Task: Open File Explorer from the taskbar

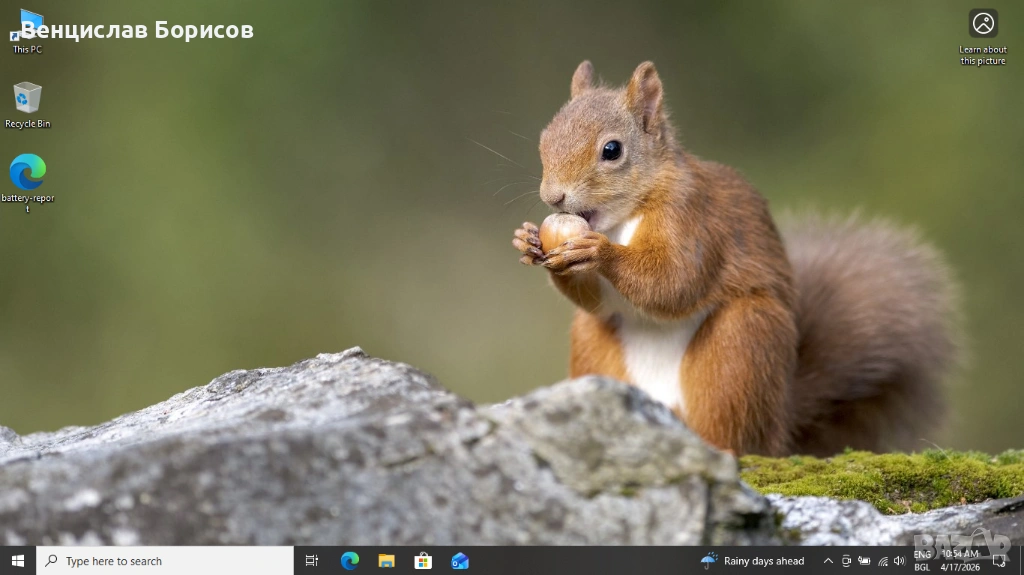Action: [x=386, y=561]
